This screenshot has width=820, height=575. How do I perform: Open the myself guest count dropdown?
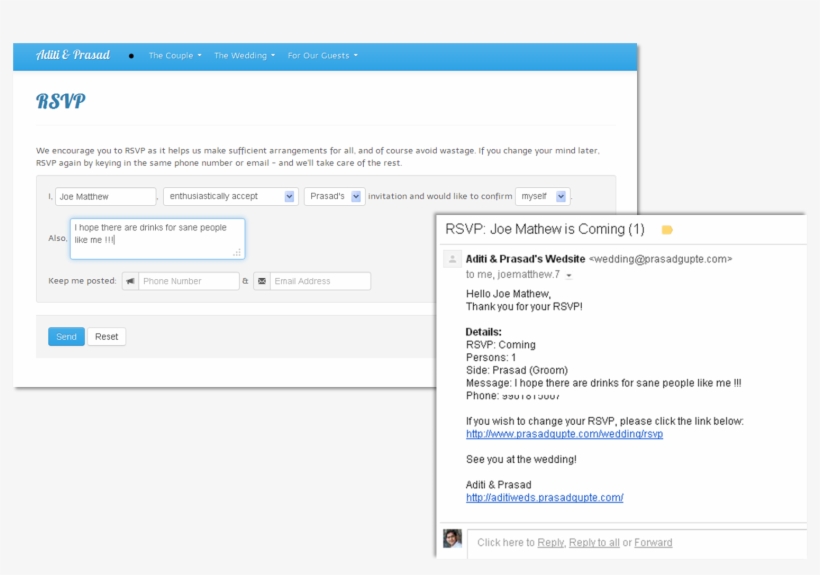click(543, 197)
